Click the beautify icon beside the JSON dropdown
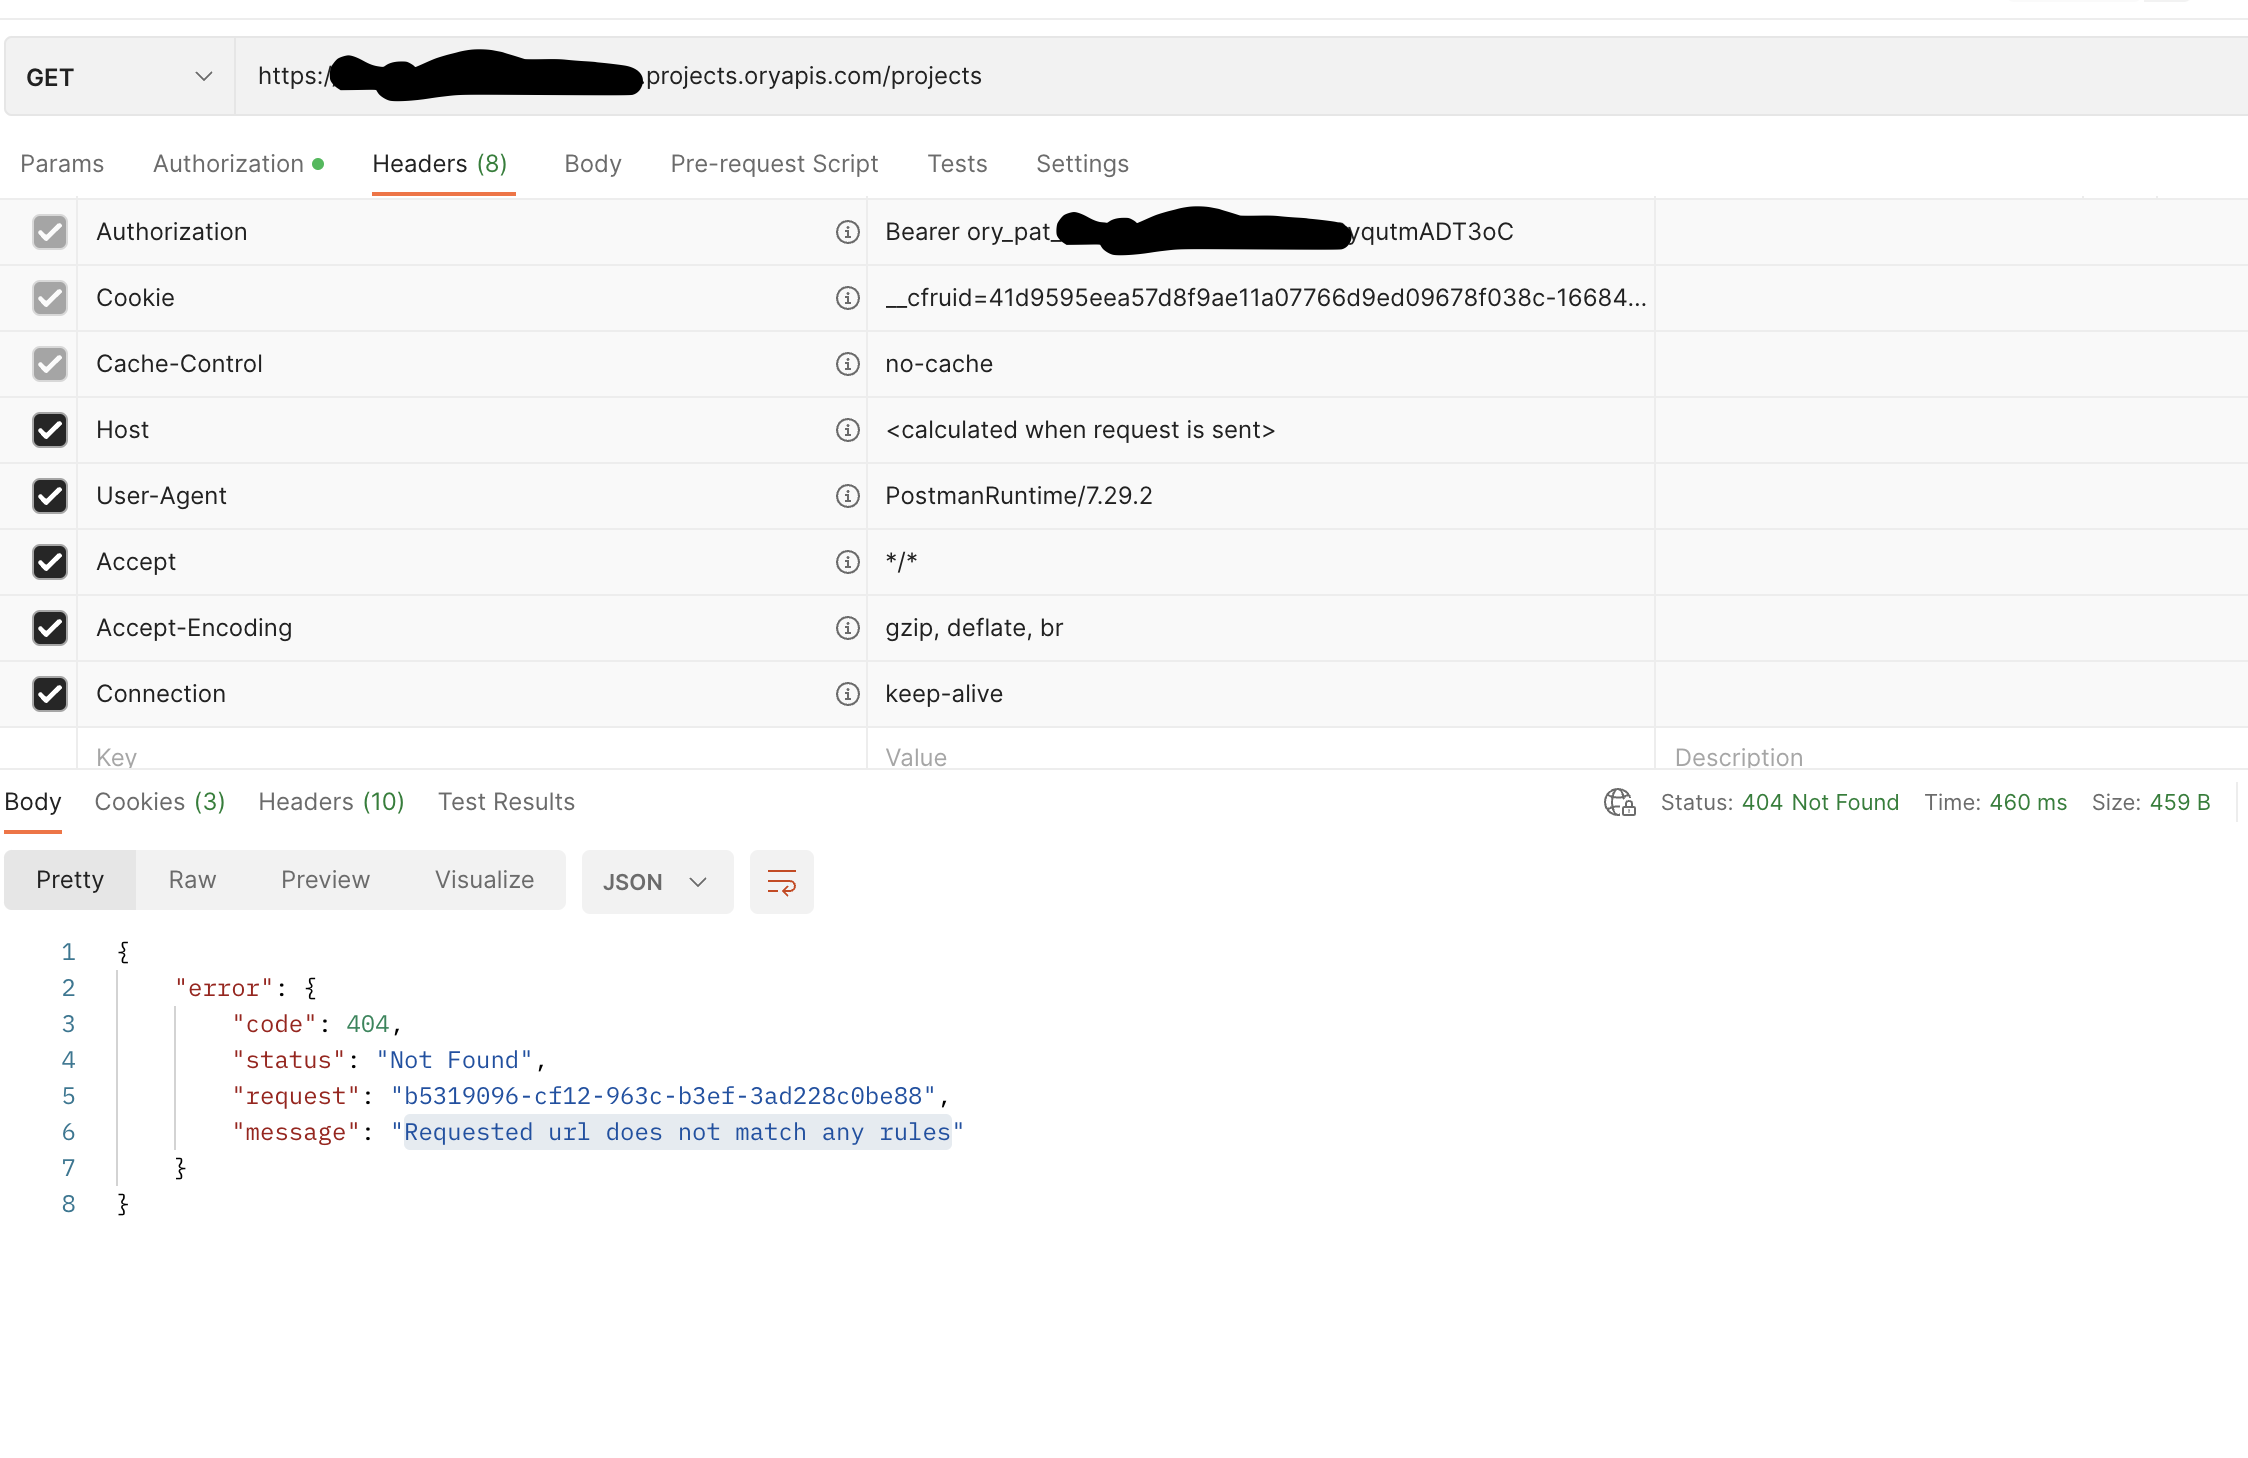The height and width of the screenshot is (1458, 2248). click(x=781, y=881)
